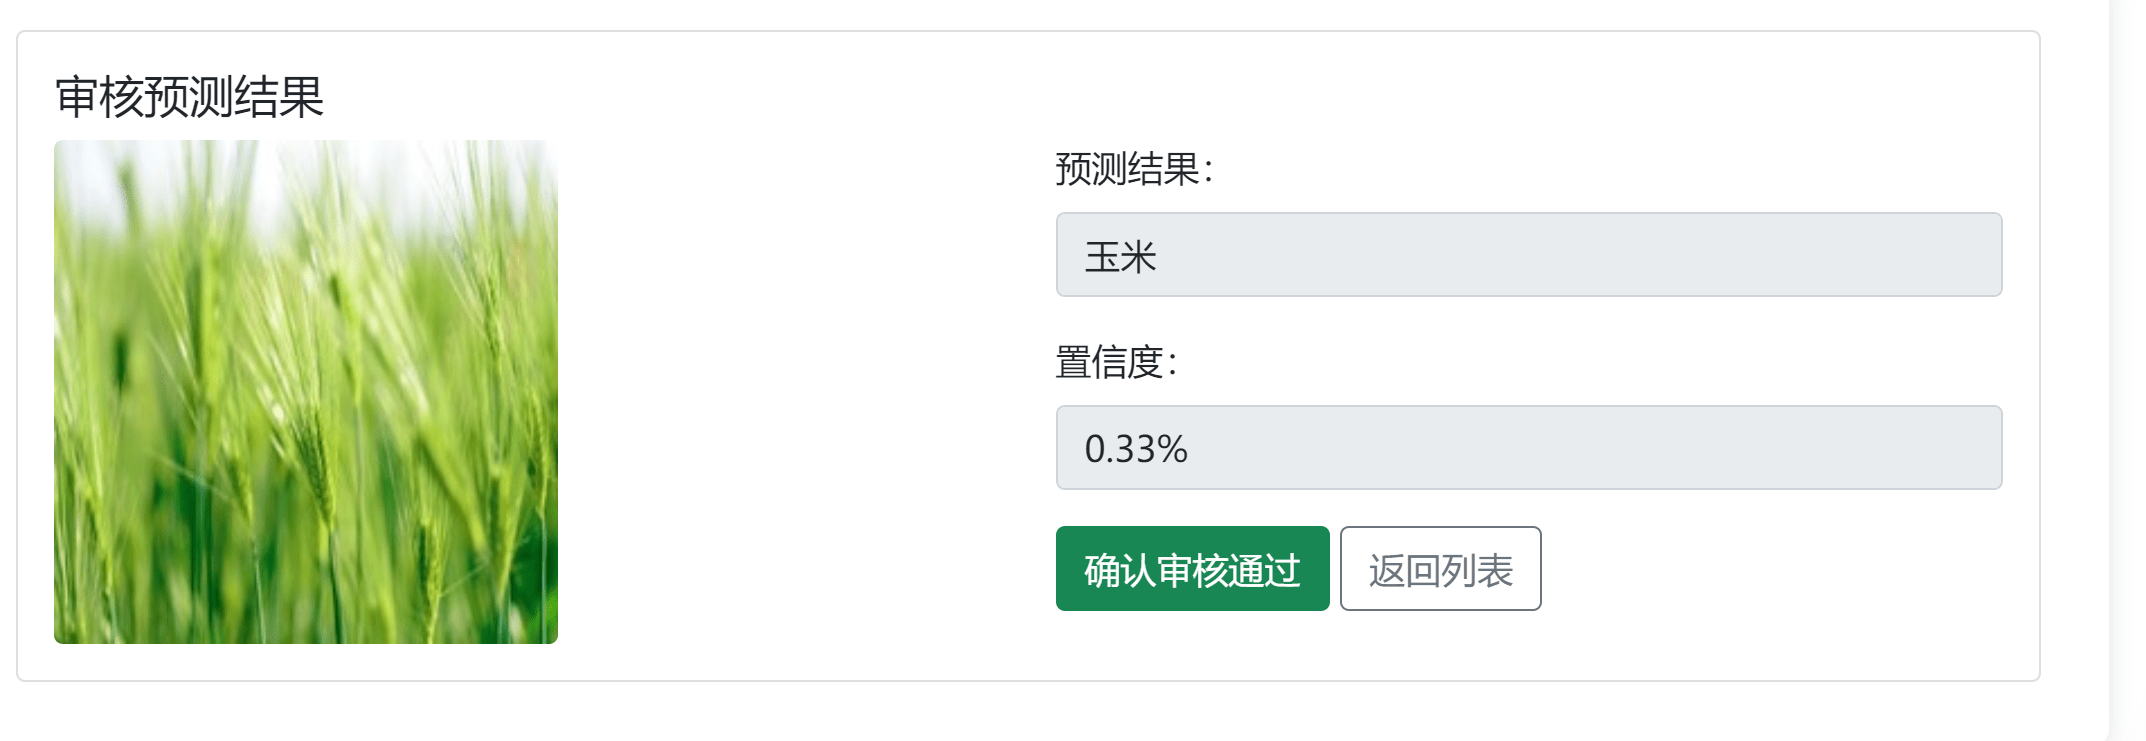
Task: Click blank space between image and form
Action: coord(800,392)
